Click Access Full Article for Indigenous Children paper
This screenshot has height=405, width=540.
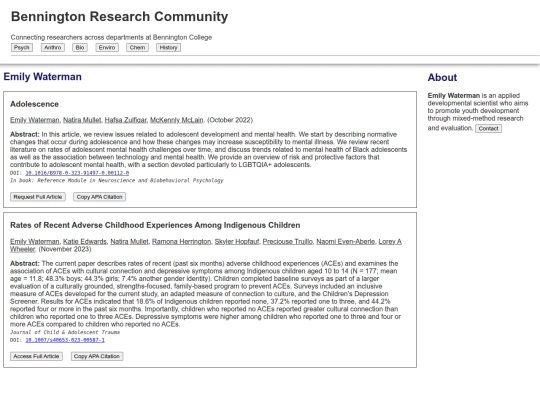tap(36, 356)
